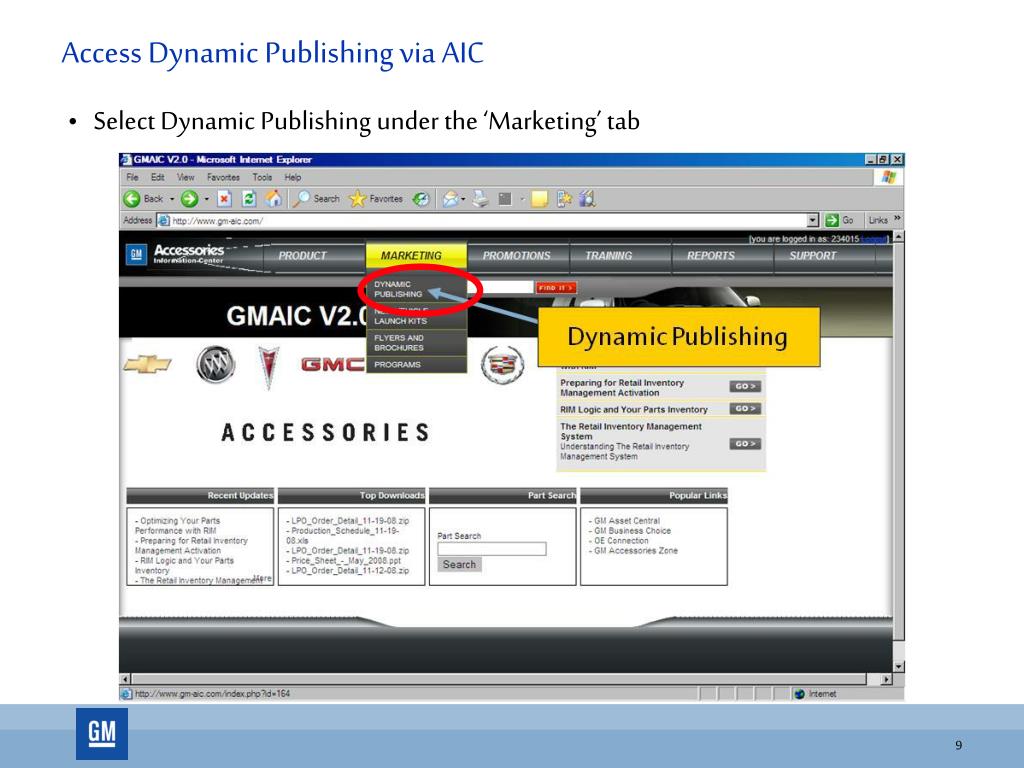Click the page icon in address bar
The height and width of the screenshot is (768, 1024).
click(164, 221)
